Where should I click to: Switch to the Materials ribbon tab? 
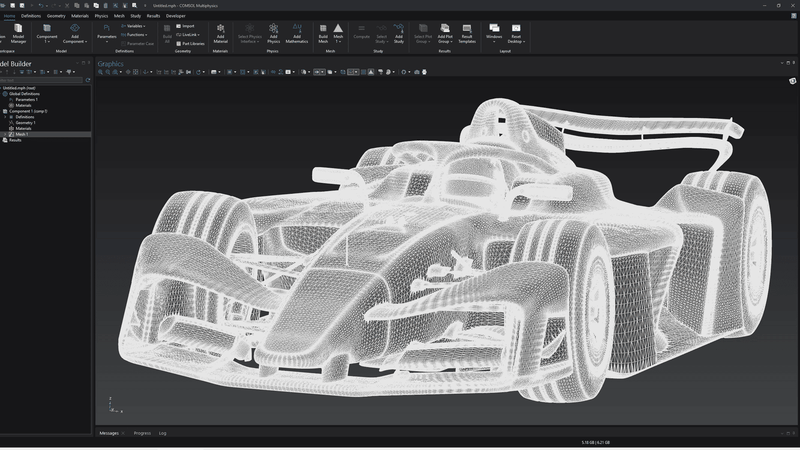80,16
